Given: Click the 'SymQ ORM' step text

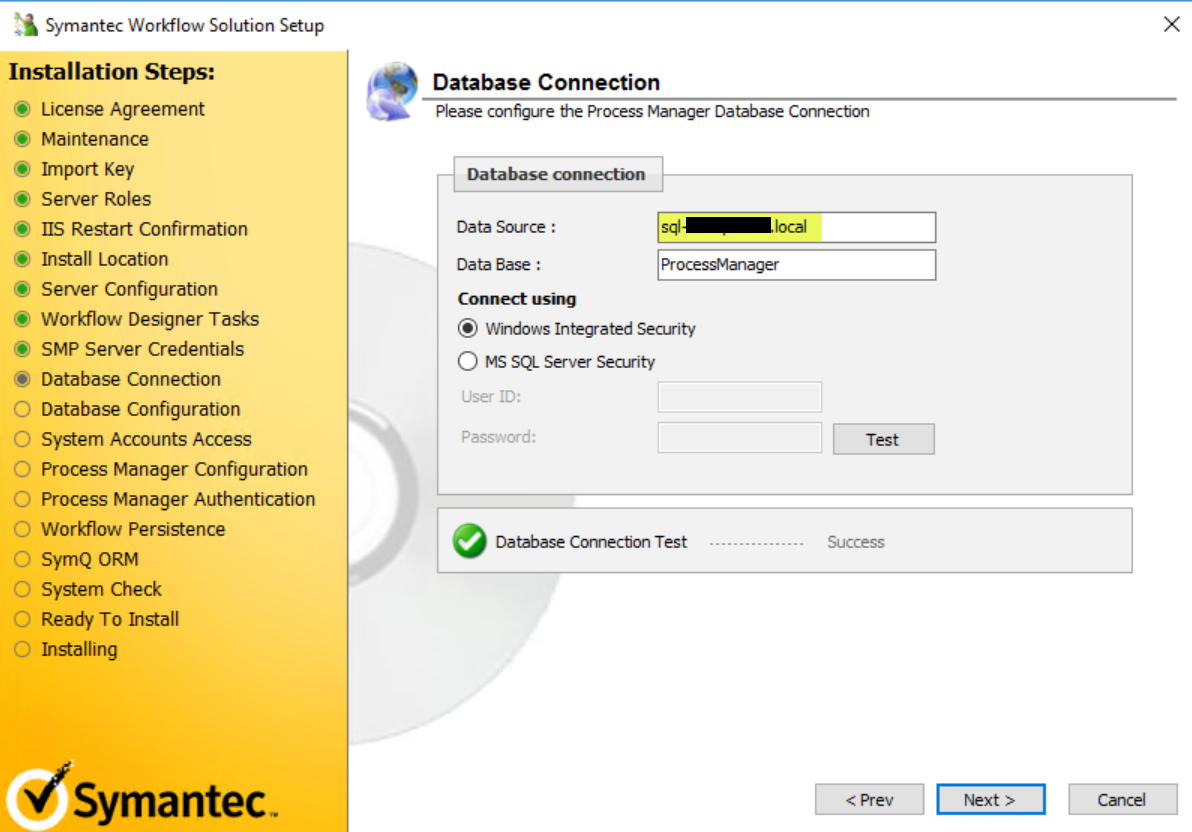Looking at the screenshot, I should (90, 560).
